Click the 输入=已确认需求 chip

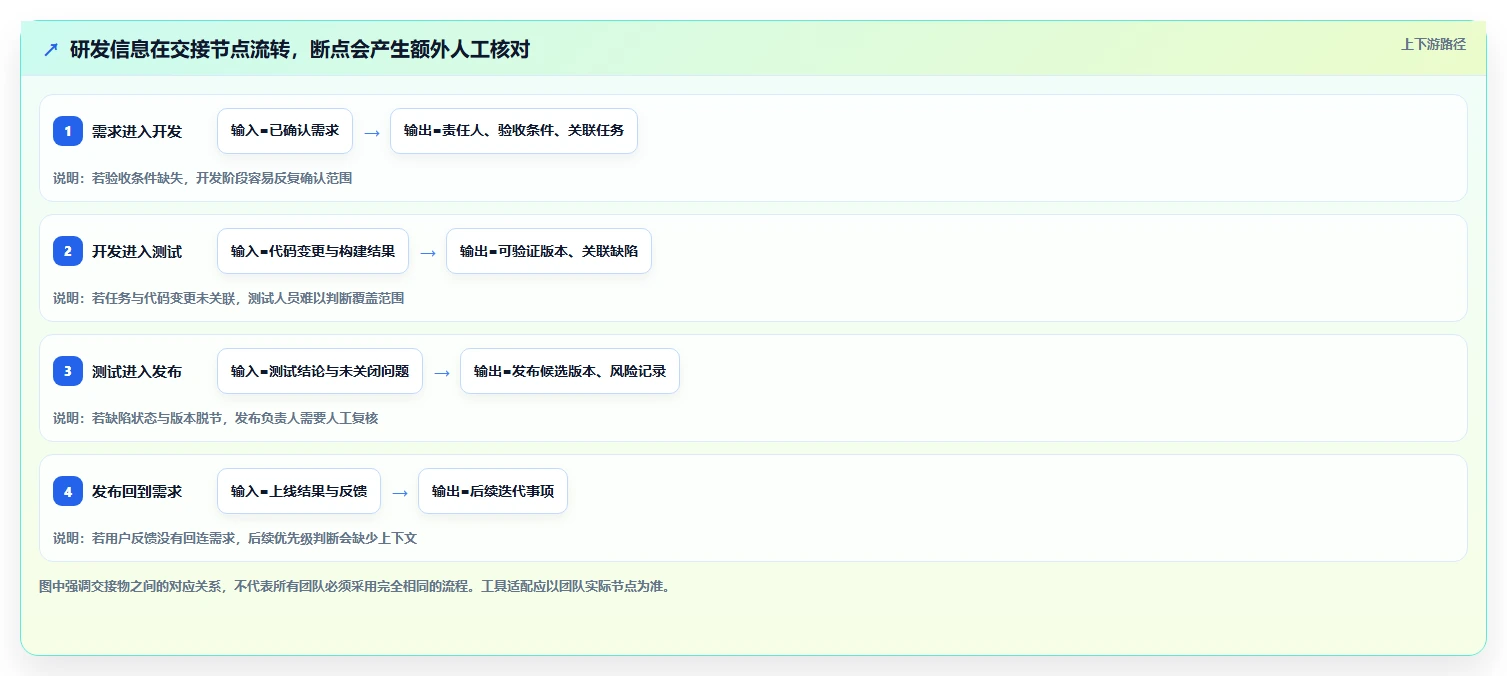285,131
